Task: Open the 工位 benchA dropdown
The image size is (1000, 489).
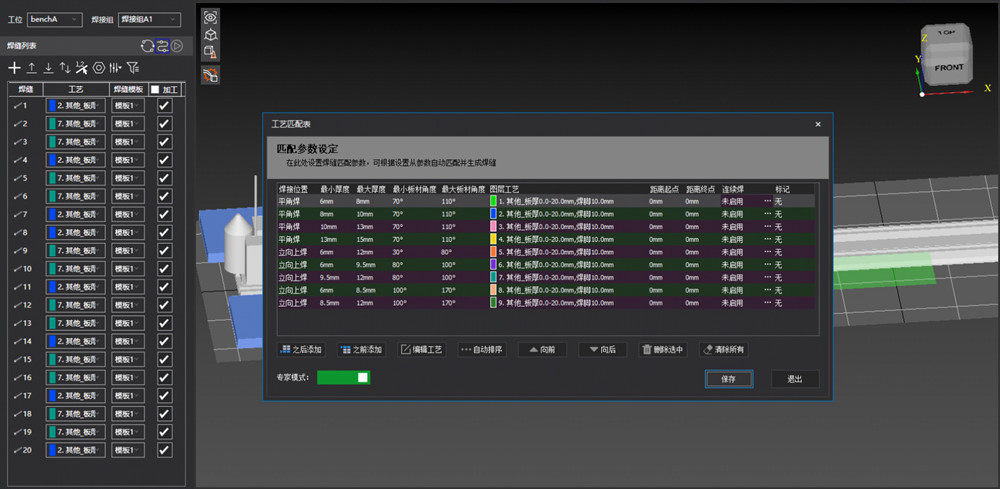Action: [x=54, y=19]
